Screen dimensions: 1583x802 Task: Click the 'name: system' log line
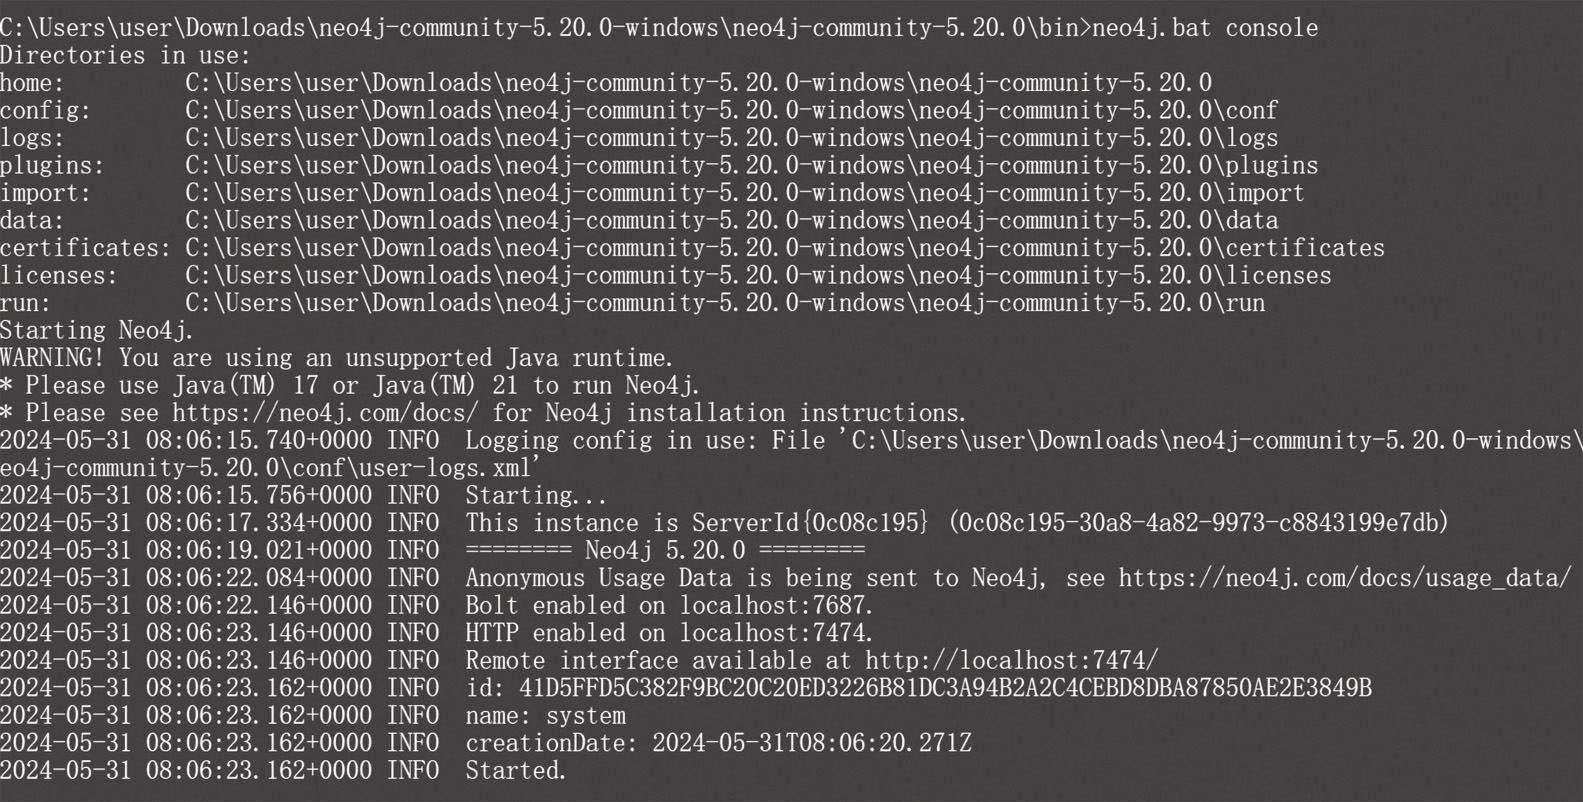pos(545,716)
